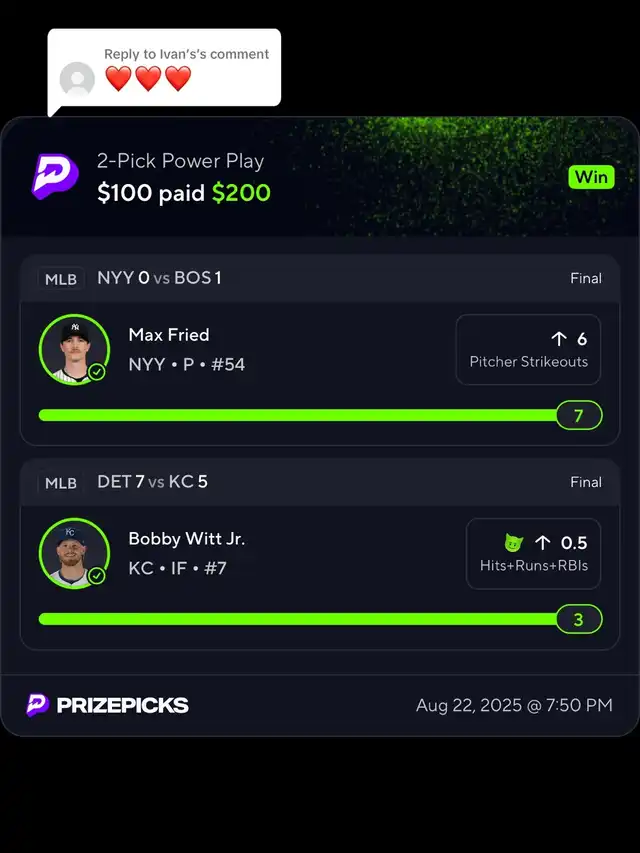Open Bobby Witt Jr.'s player photo
Viewport: 640px width, 853px height.
[x=73, y=553]
